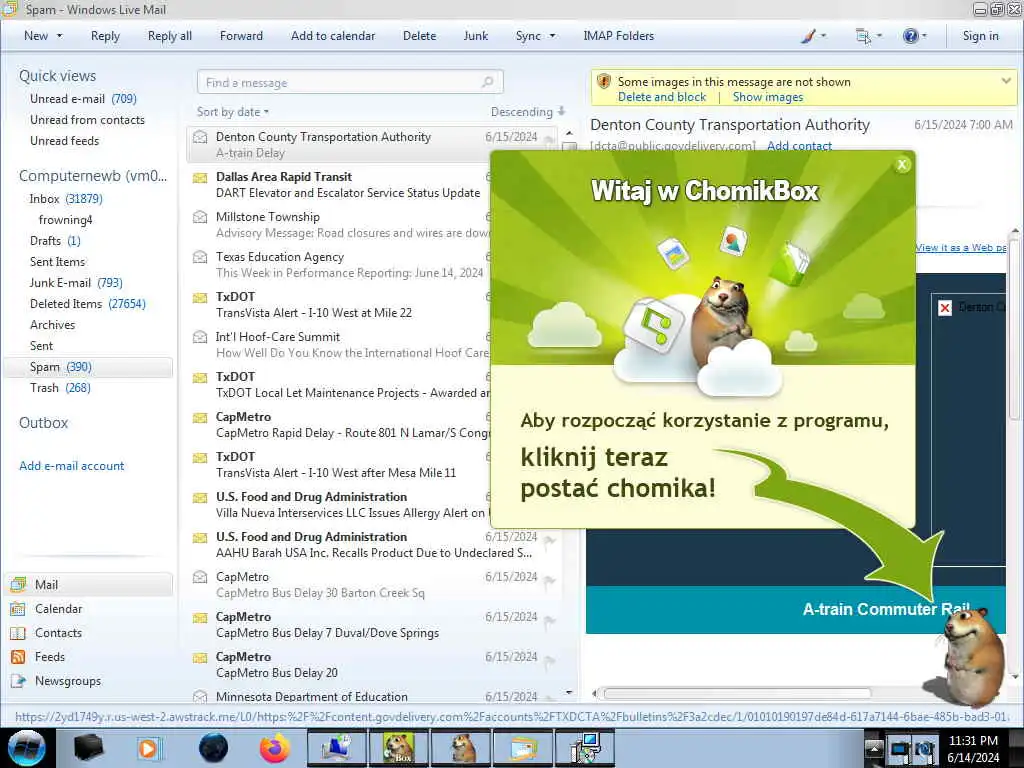Open the paintbrush colorizer icon in toolbar
The width and height of the screenshot is (1024, 768).
click(808, 36)
